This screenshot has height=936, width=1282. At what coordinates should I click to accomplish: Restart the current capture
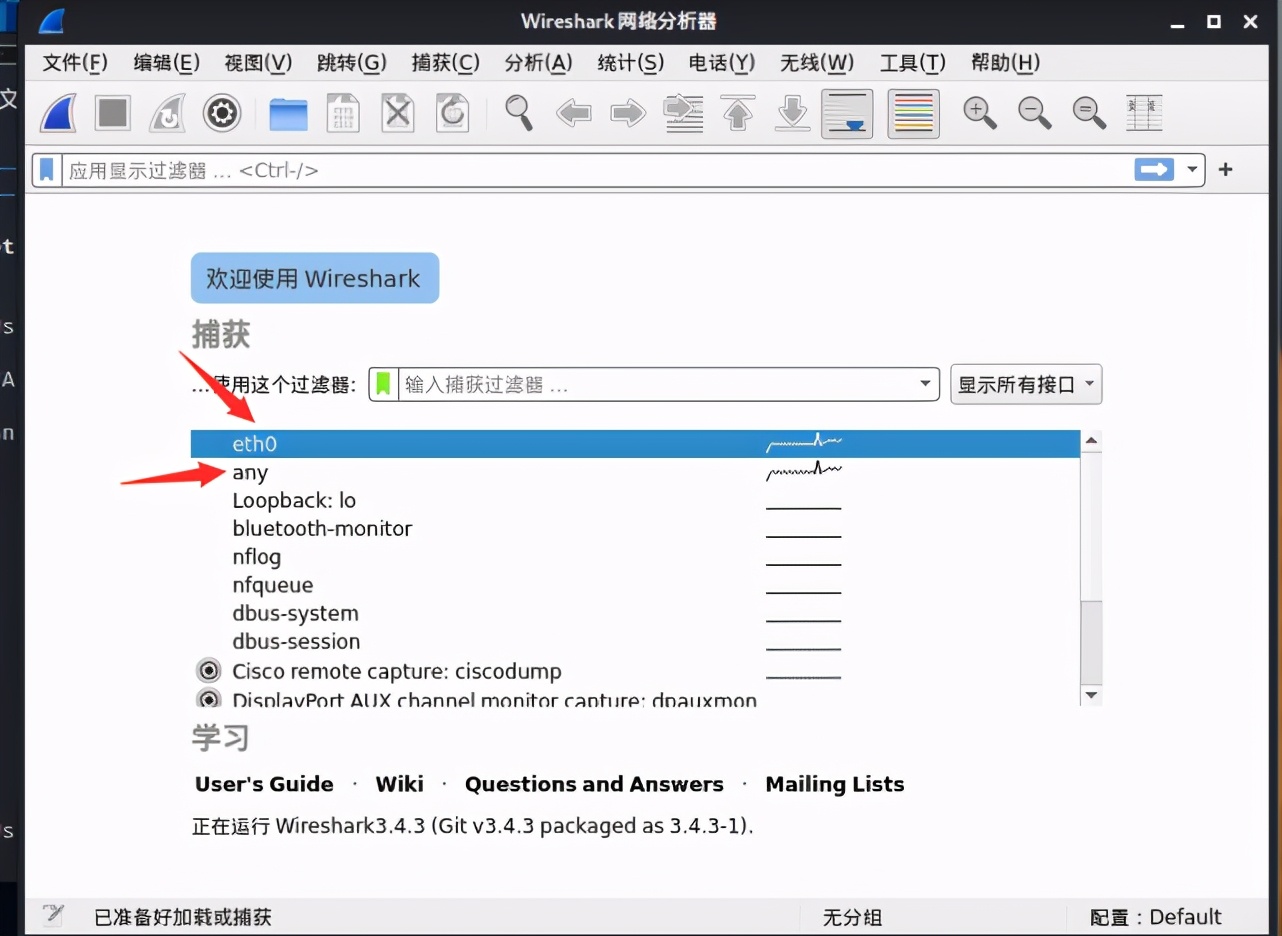click(x=167, y=113)
